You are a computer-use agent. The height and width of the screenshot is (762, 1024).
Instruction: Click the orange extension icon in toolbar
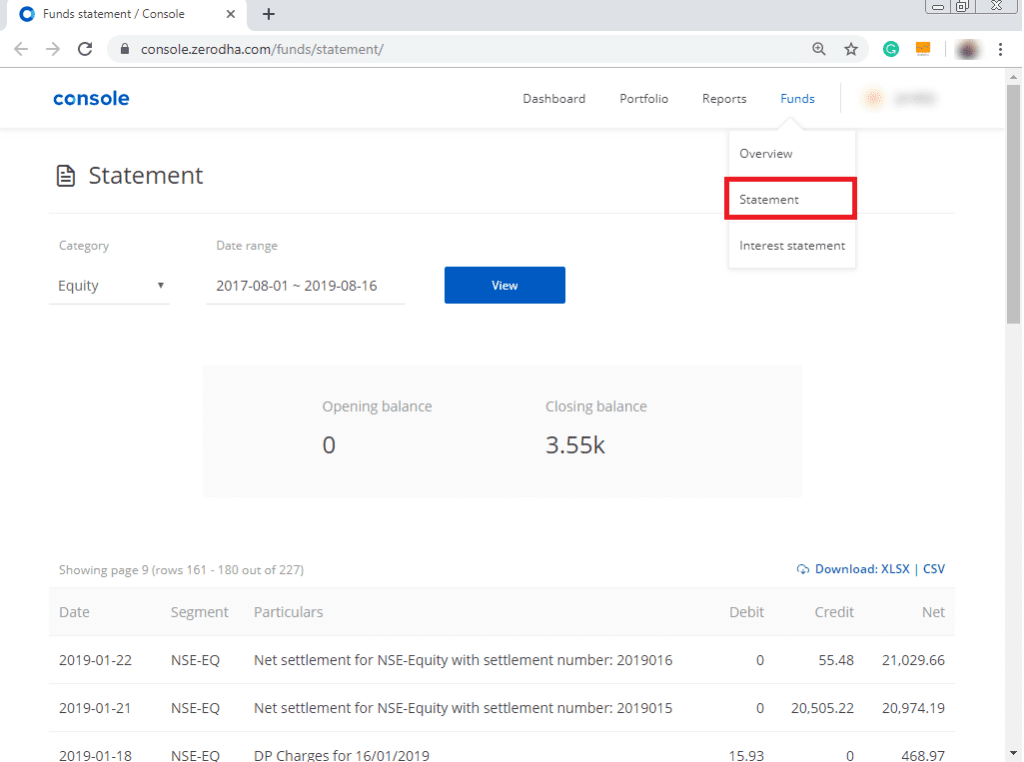tap(922, 48)
